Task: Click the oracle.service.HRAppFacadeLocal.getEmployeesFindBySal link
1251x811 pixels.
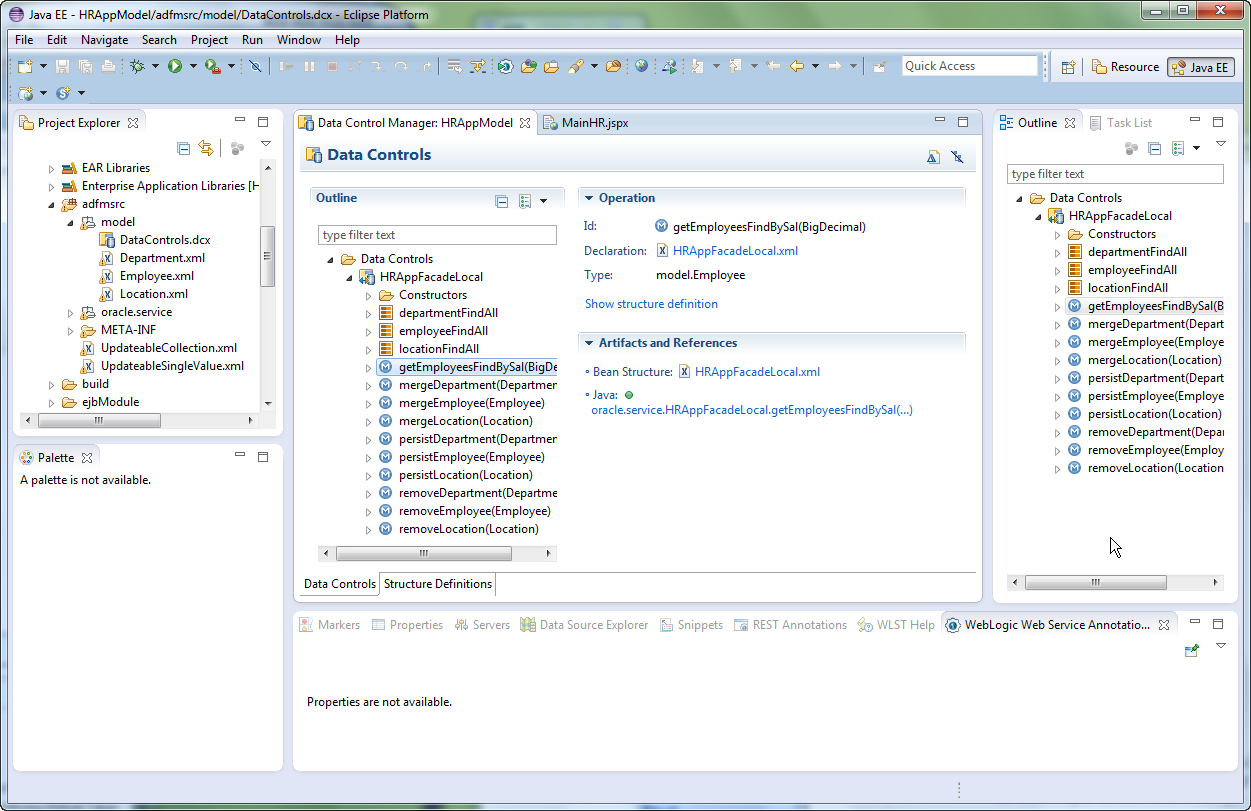Action: click(x=751, y=410)
